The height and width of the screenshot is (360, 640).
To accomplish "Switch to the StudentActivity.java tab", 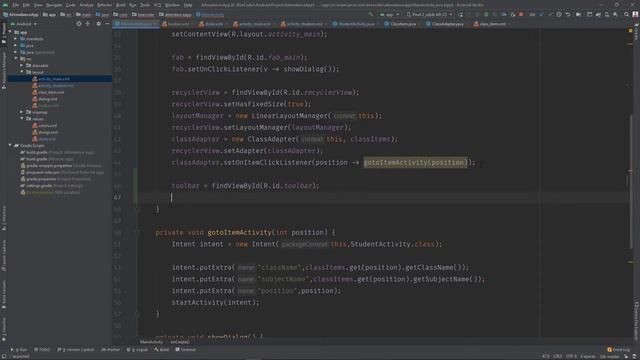I will click(353, 24).
